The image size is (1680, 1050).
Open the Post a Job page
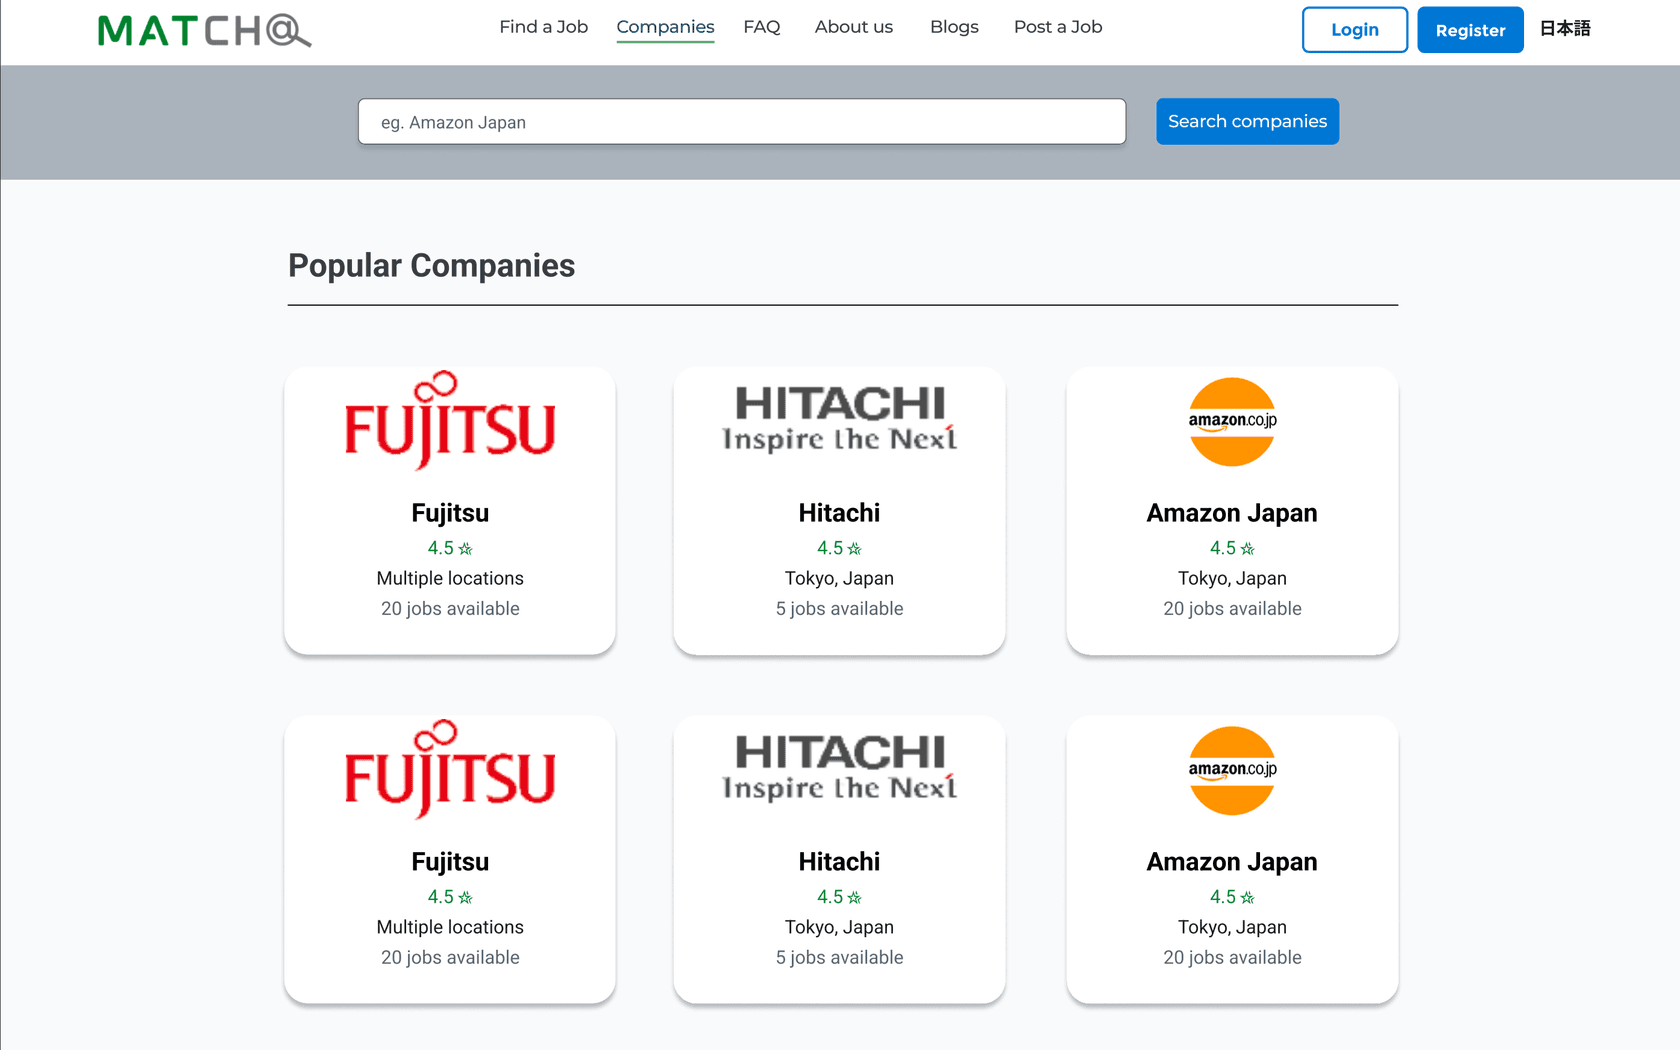click(1058, 27)
